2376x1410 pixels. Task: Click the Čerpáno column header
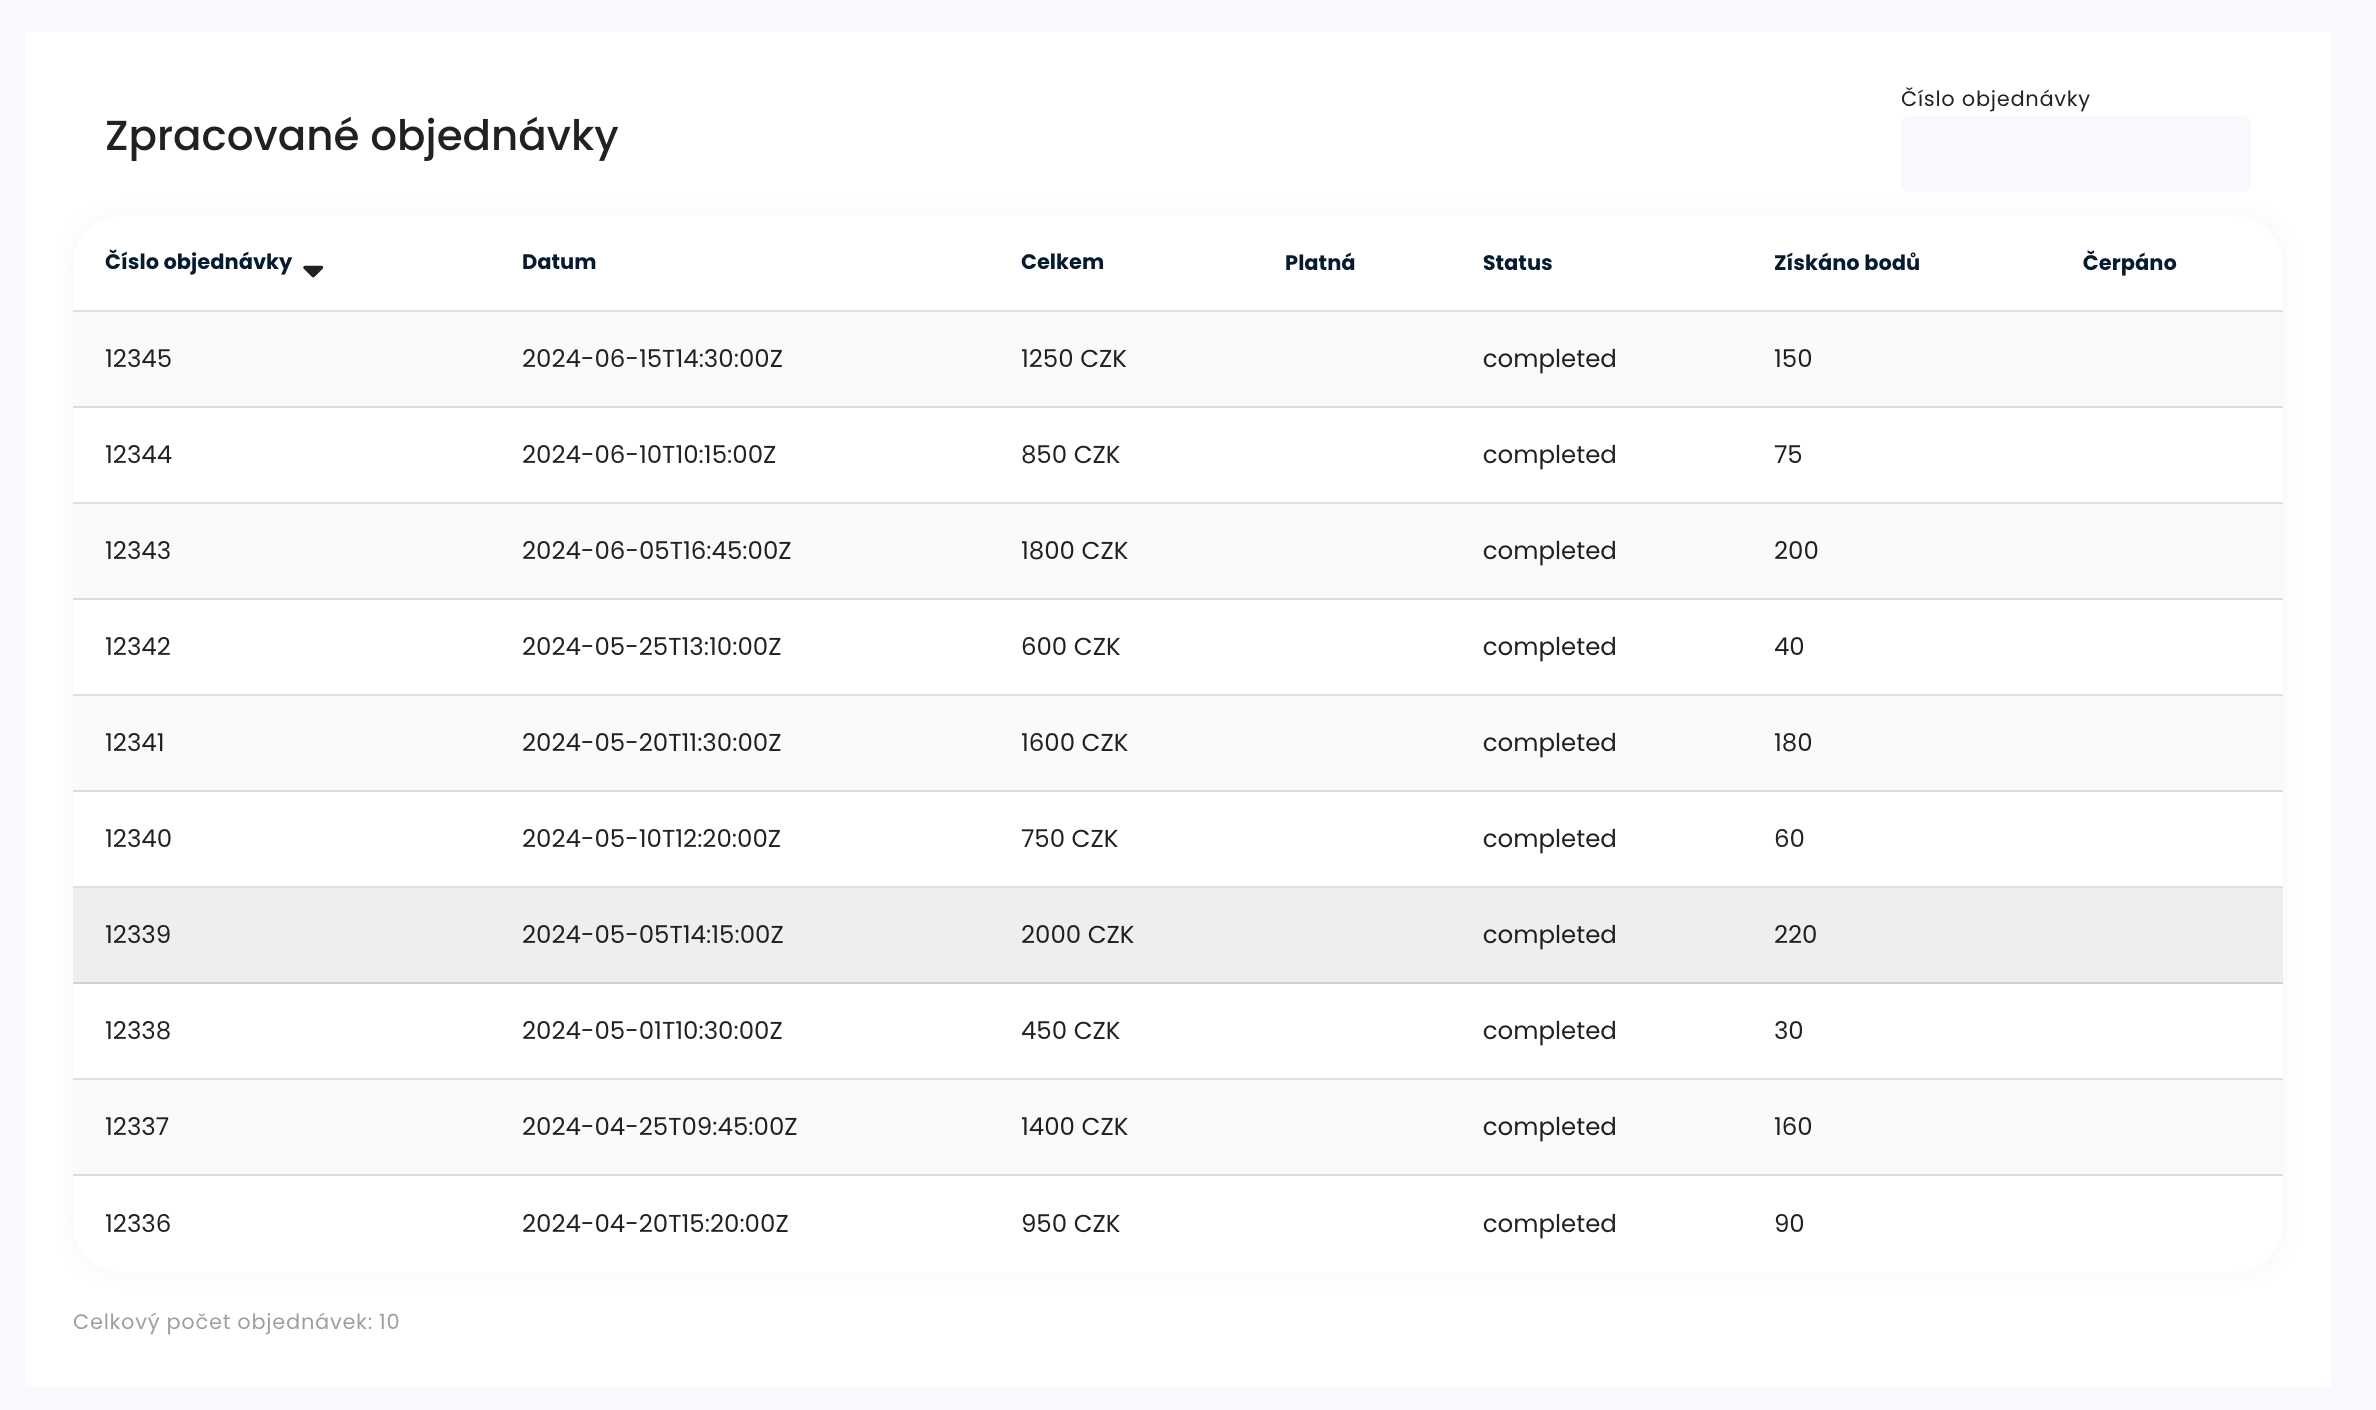tap(2128, 263)
